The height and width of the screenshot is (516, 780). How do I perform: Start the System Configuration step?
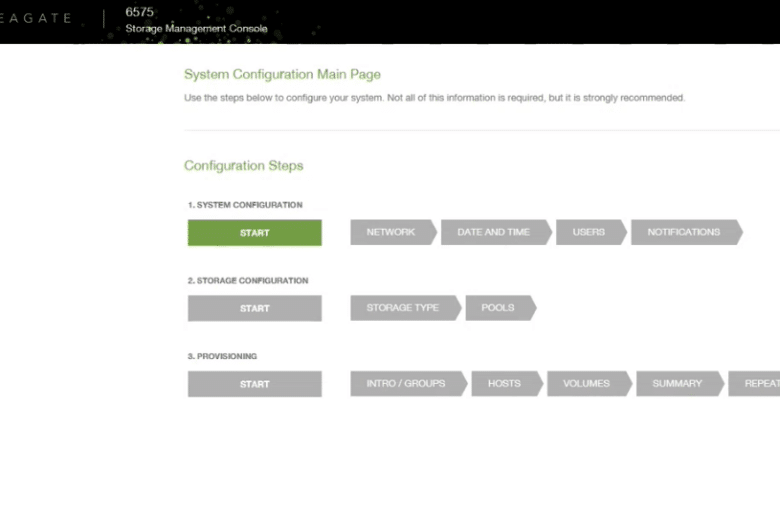[255, 233]
